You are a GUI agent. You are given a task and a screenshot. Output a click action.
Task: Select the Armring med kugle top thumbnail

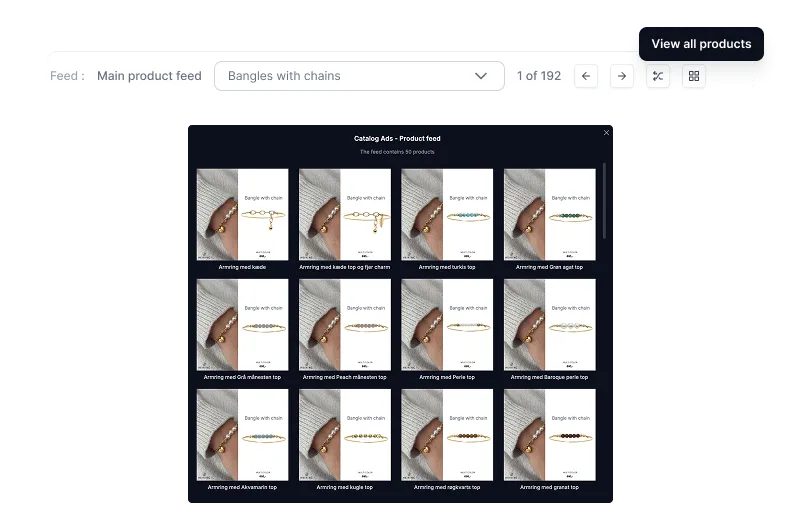click(345, 435)
